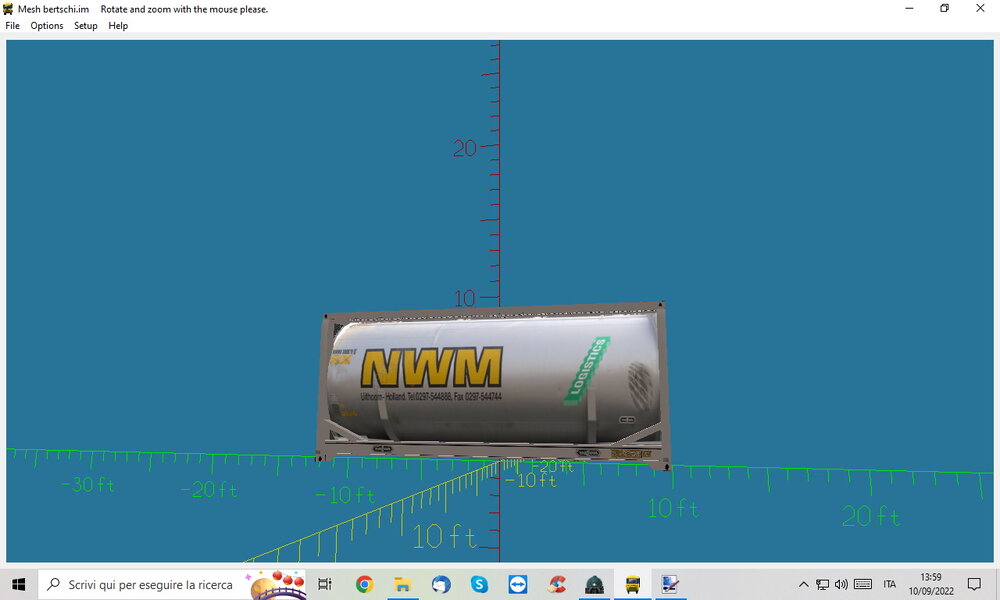Open Task View in taskbar

coord(325,584)
